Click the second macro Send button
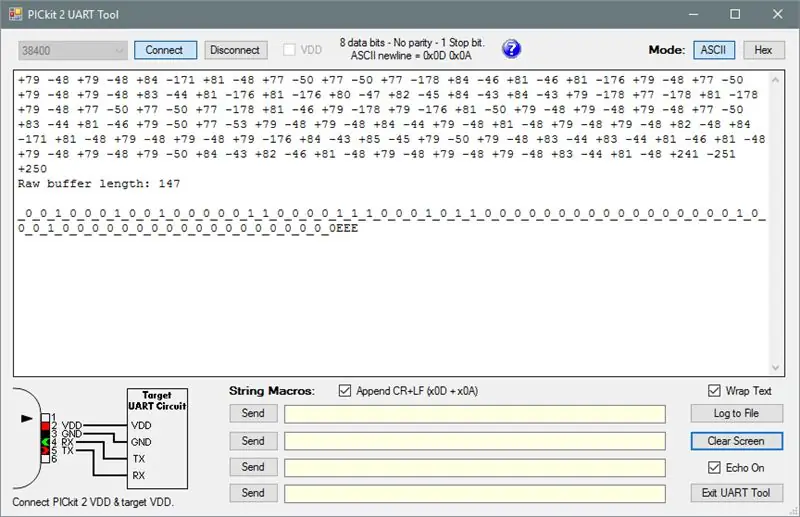This screenshot has width=800, height=517. point(253,441)
